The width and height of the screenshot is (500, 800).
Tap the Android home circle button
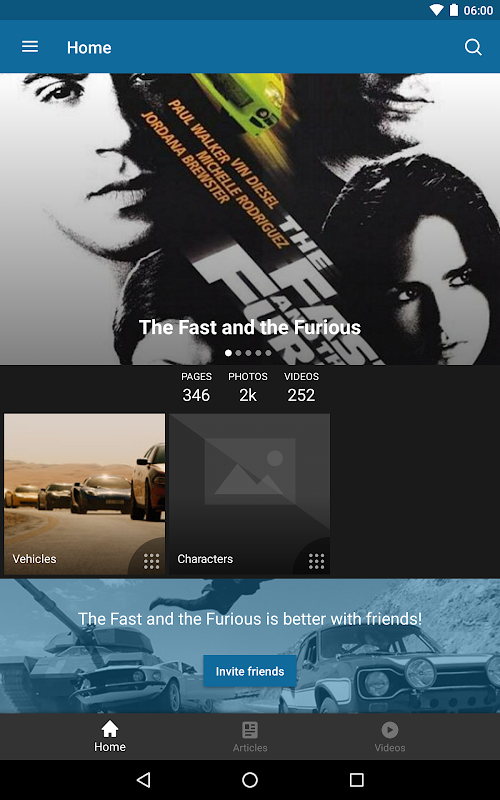click(x=250, y=780)
